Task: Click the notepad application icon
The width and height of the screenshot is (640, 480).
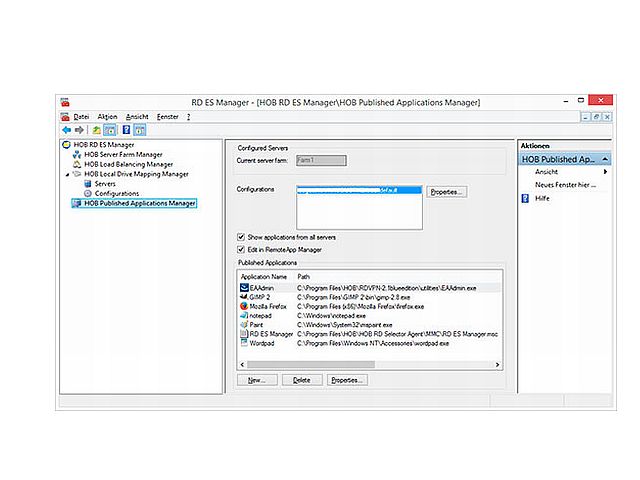Action: pyautogui.click(x=244, y=316)
